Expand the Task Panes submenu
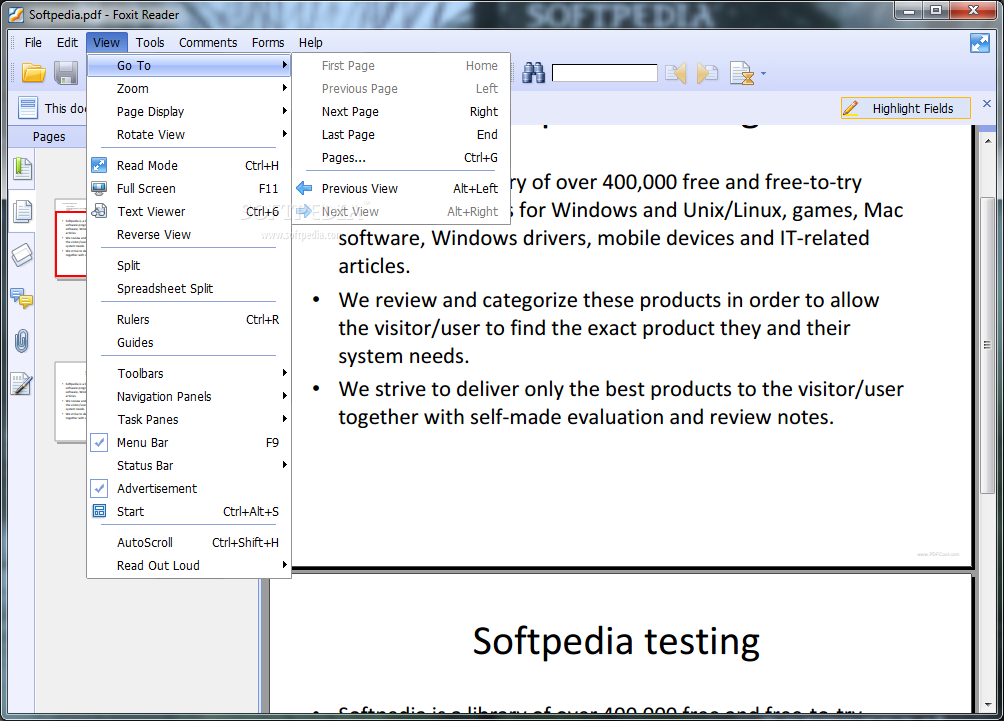 pyautogui.click(x=189, y=419)
